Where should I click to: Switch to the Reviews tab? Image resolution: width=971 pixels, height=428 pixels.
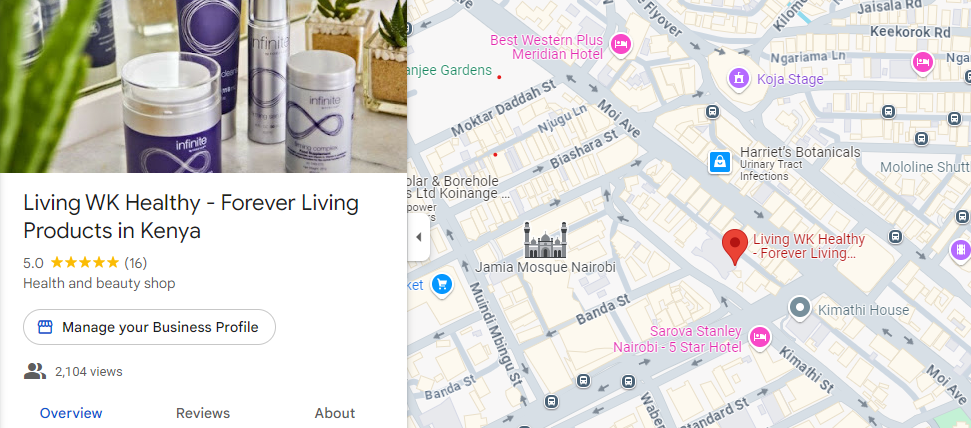[x=202, y=413]
